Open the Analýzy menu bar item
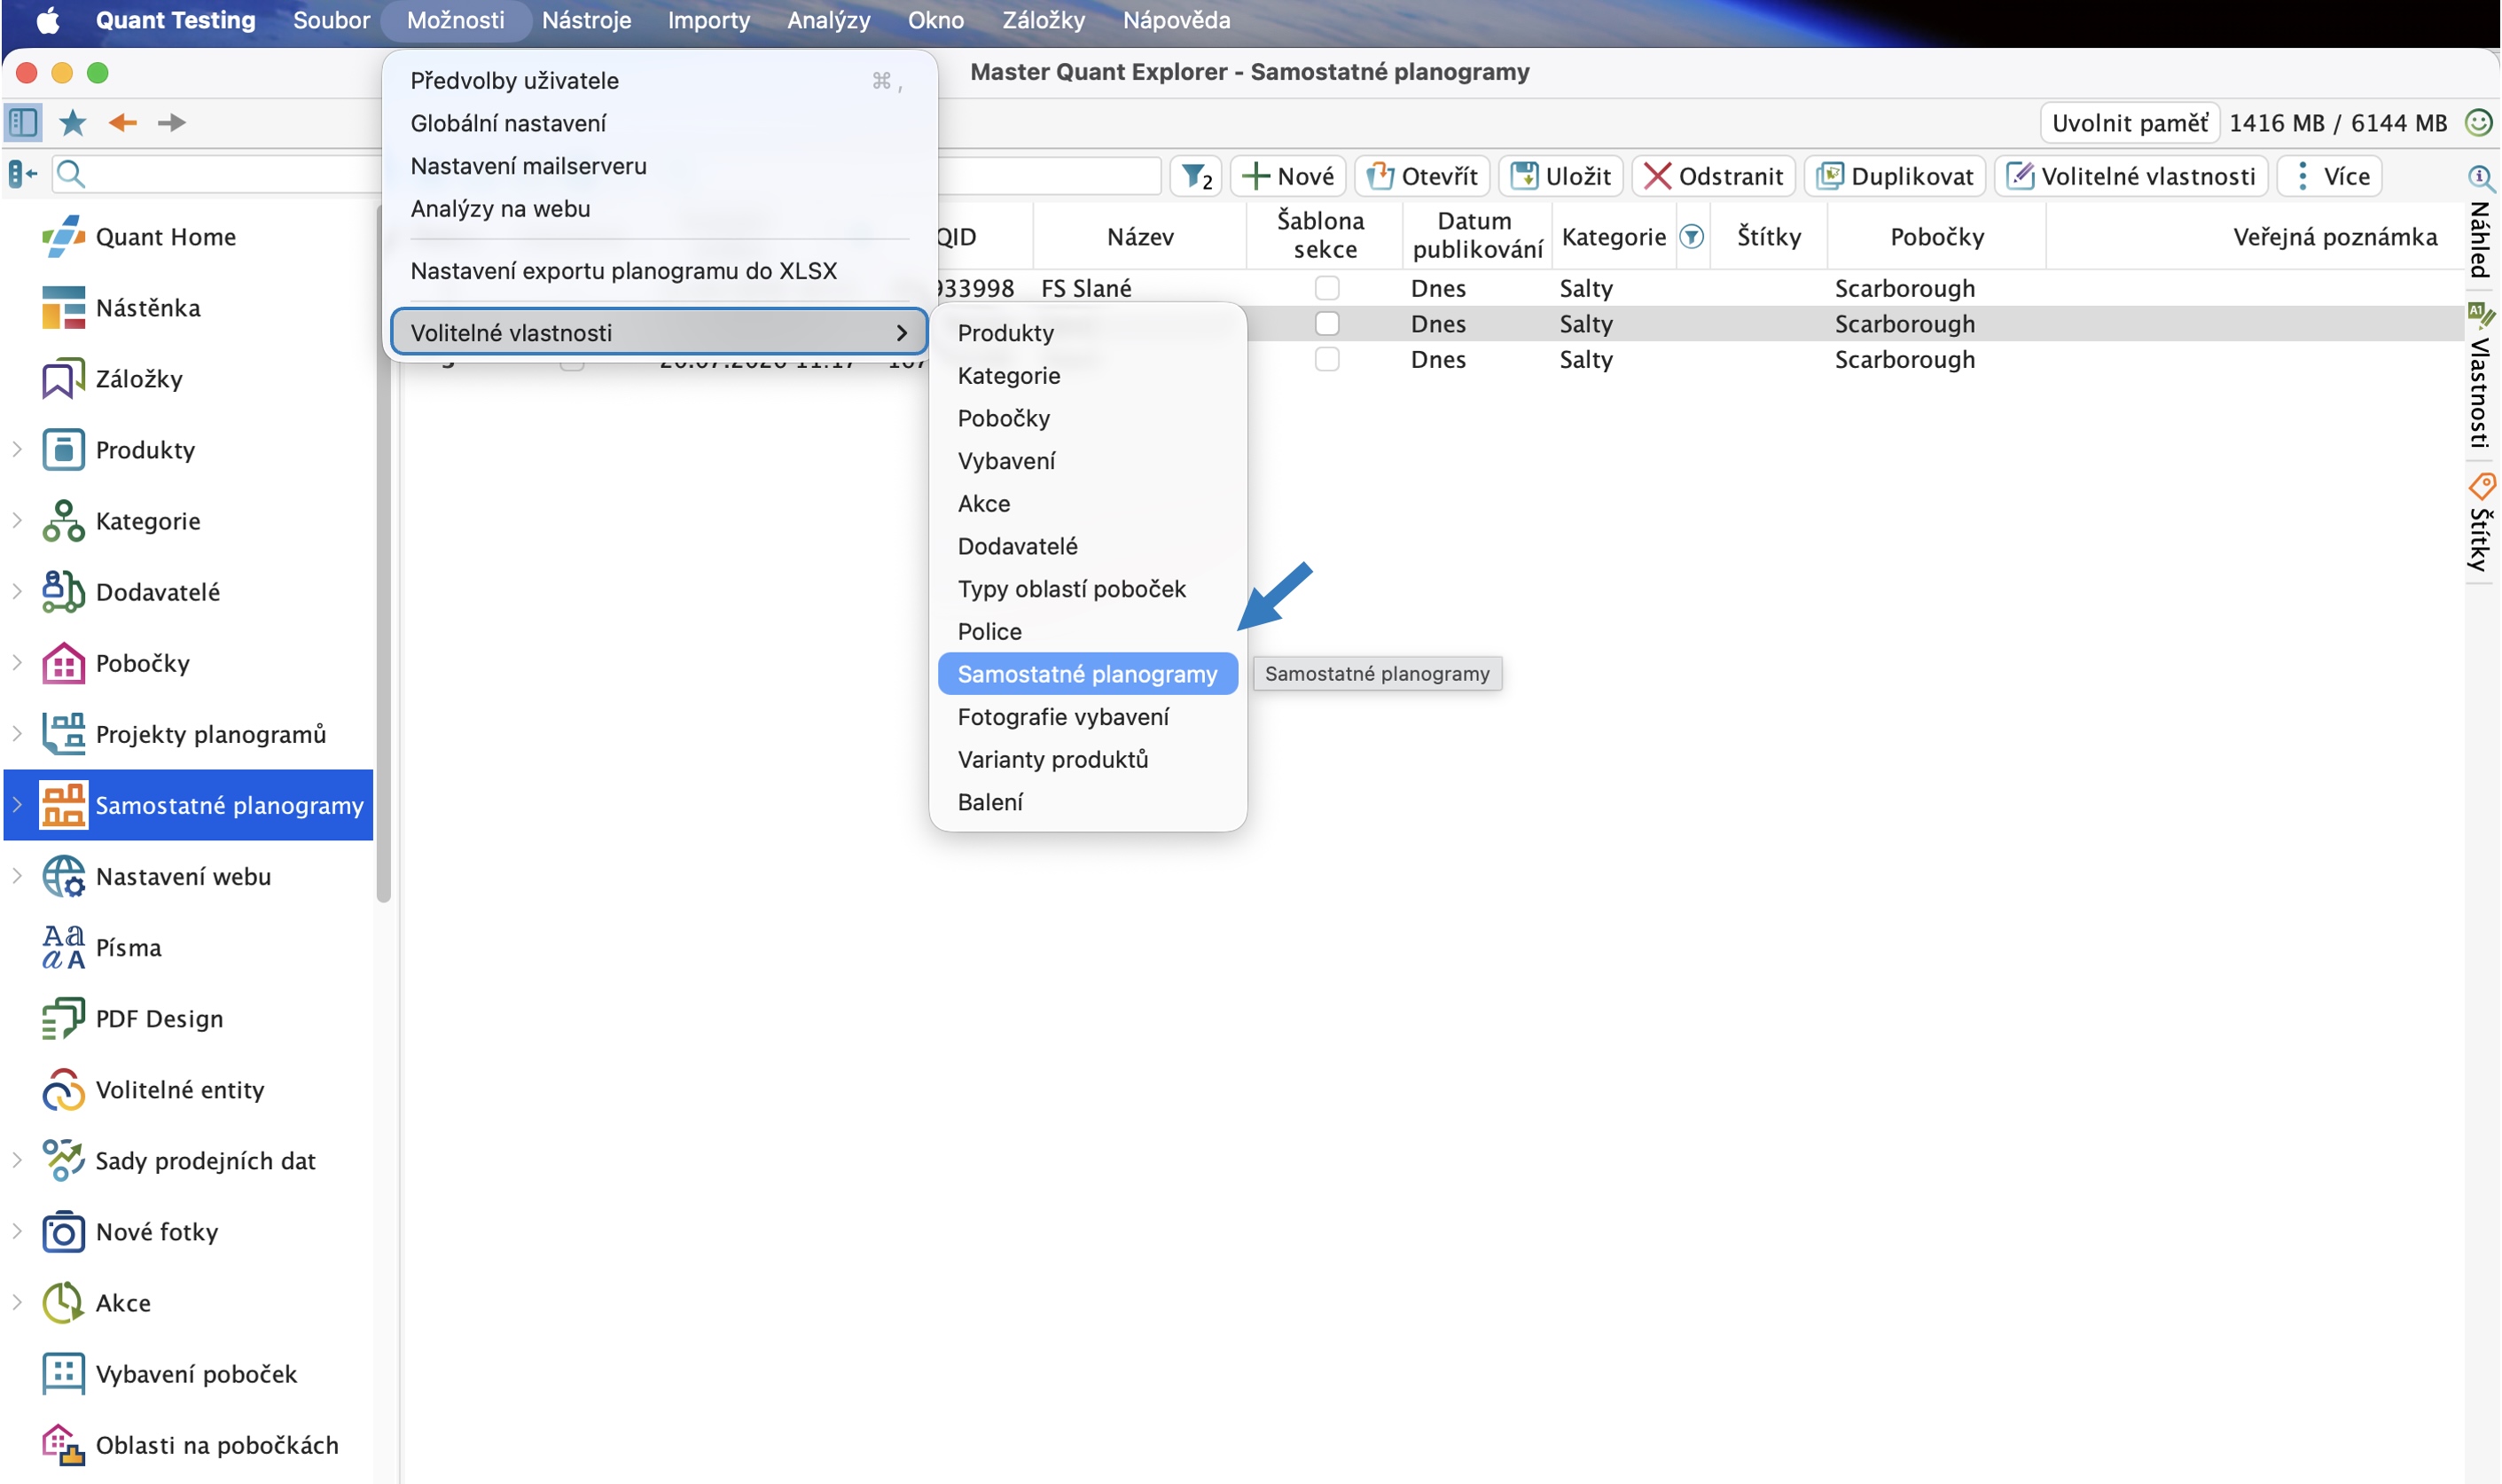Screen dimensions: 2502x1484 click(828, 20)
